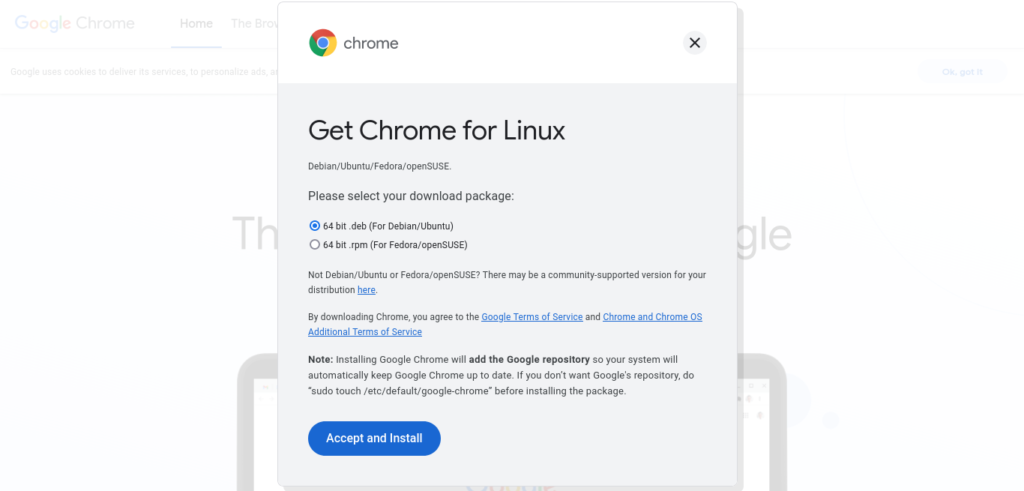Open the Google Terms of Service link
Screen dimensions: 1024x491
pyautogui.click(x=532, y=317)
